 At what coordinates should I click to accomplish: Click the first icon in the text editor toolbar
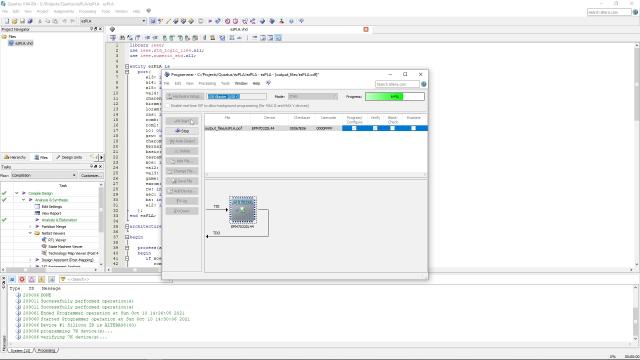(x=113, y=38)
